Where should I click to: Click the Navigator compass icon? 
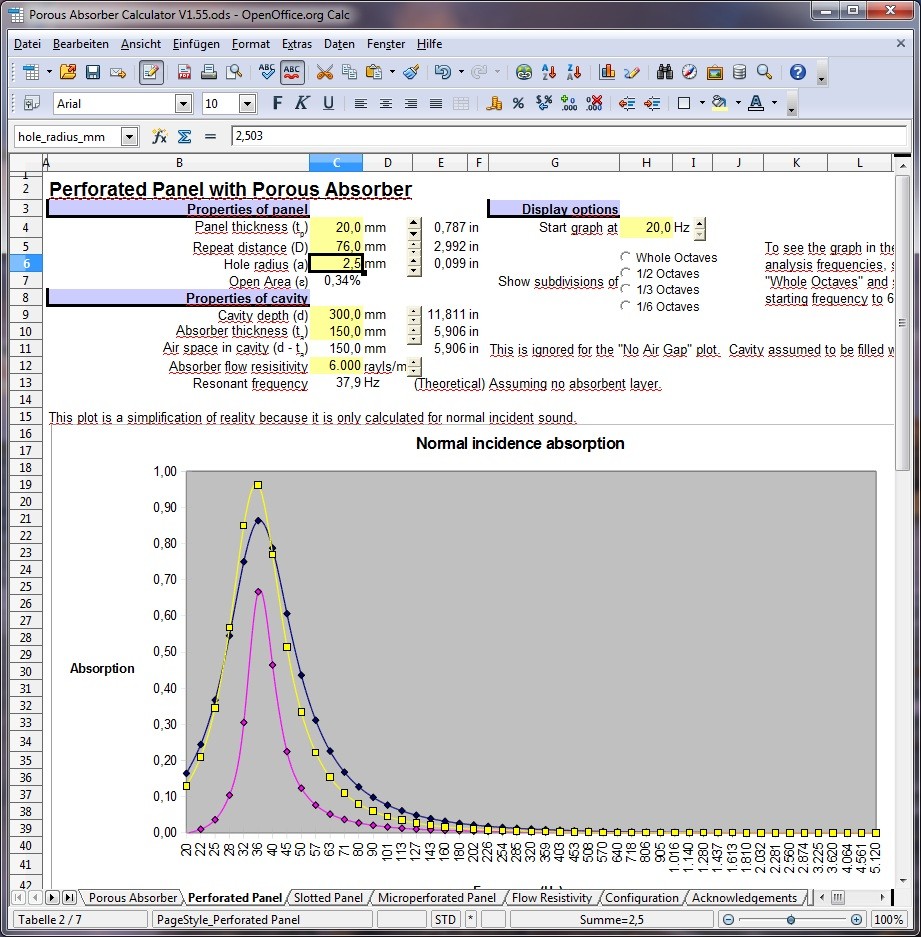689,72
